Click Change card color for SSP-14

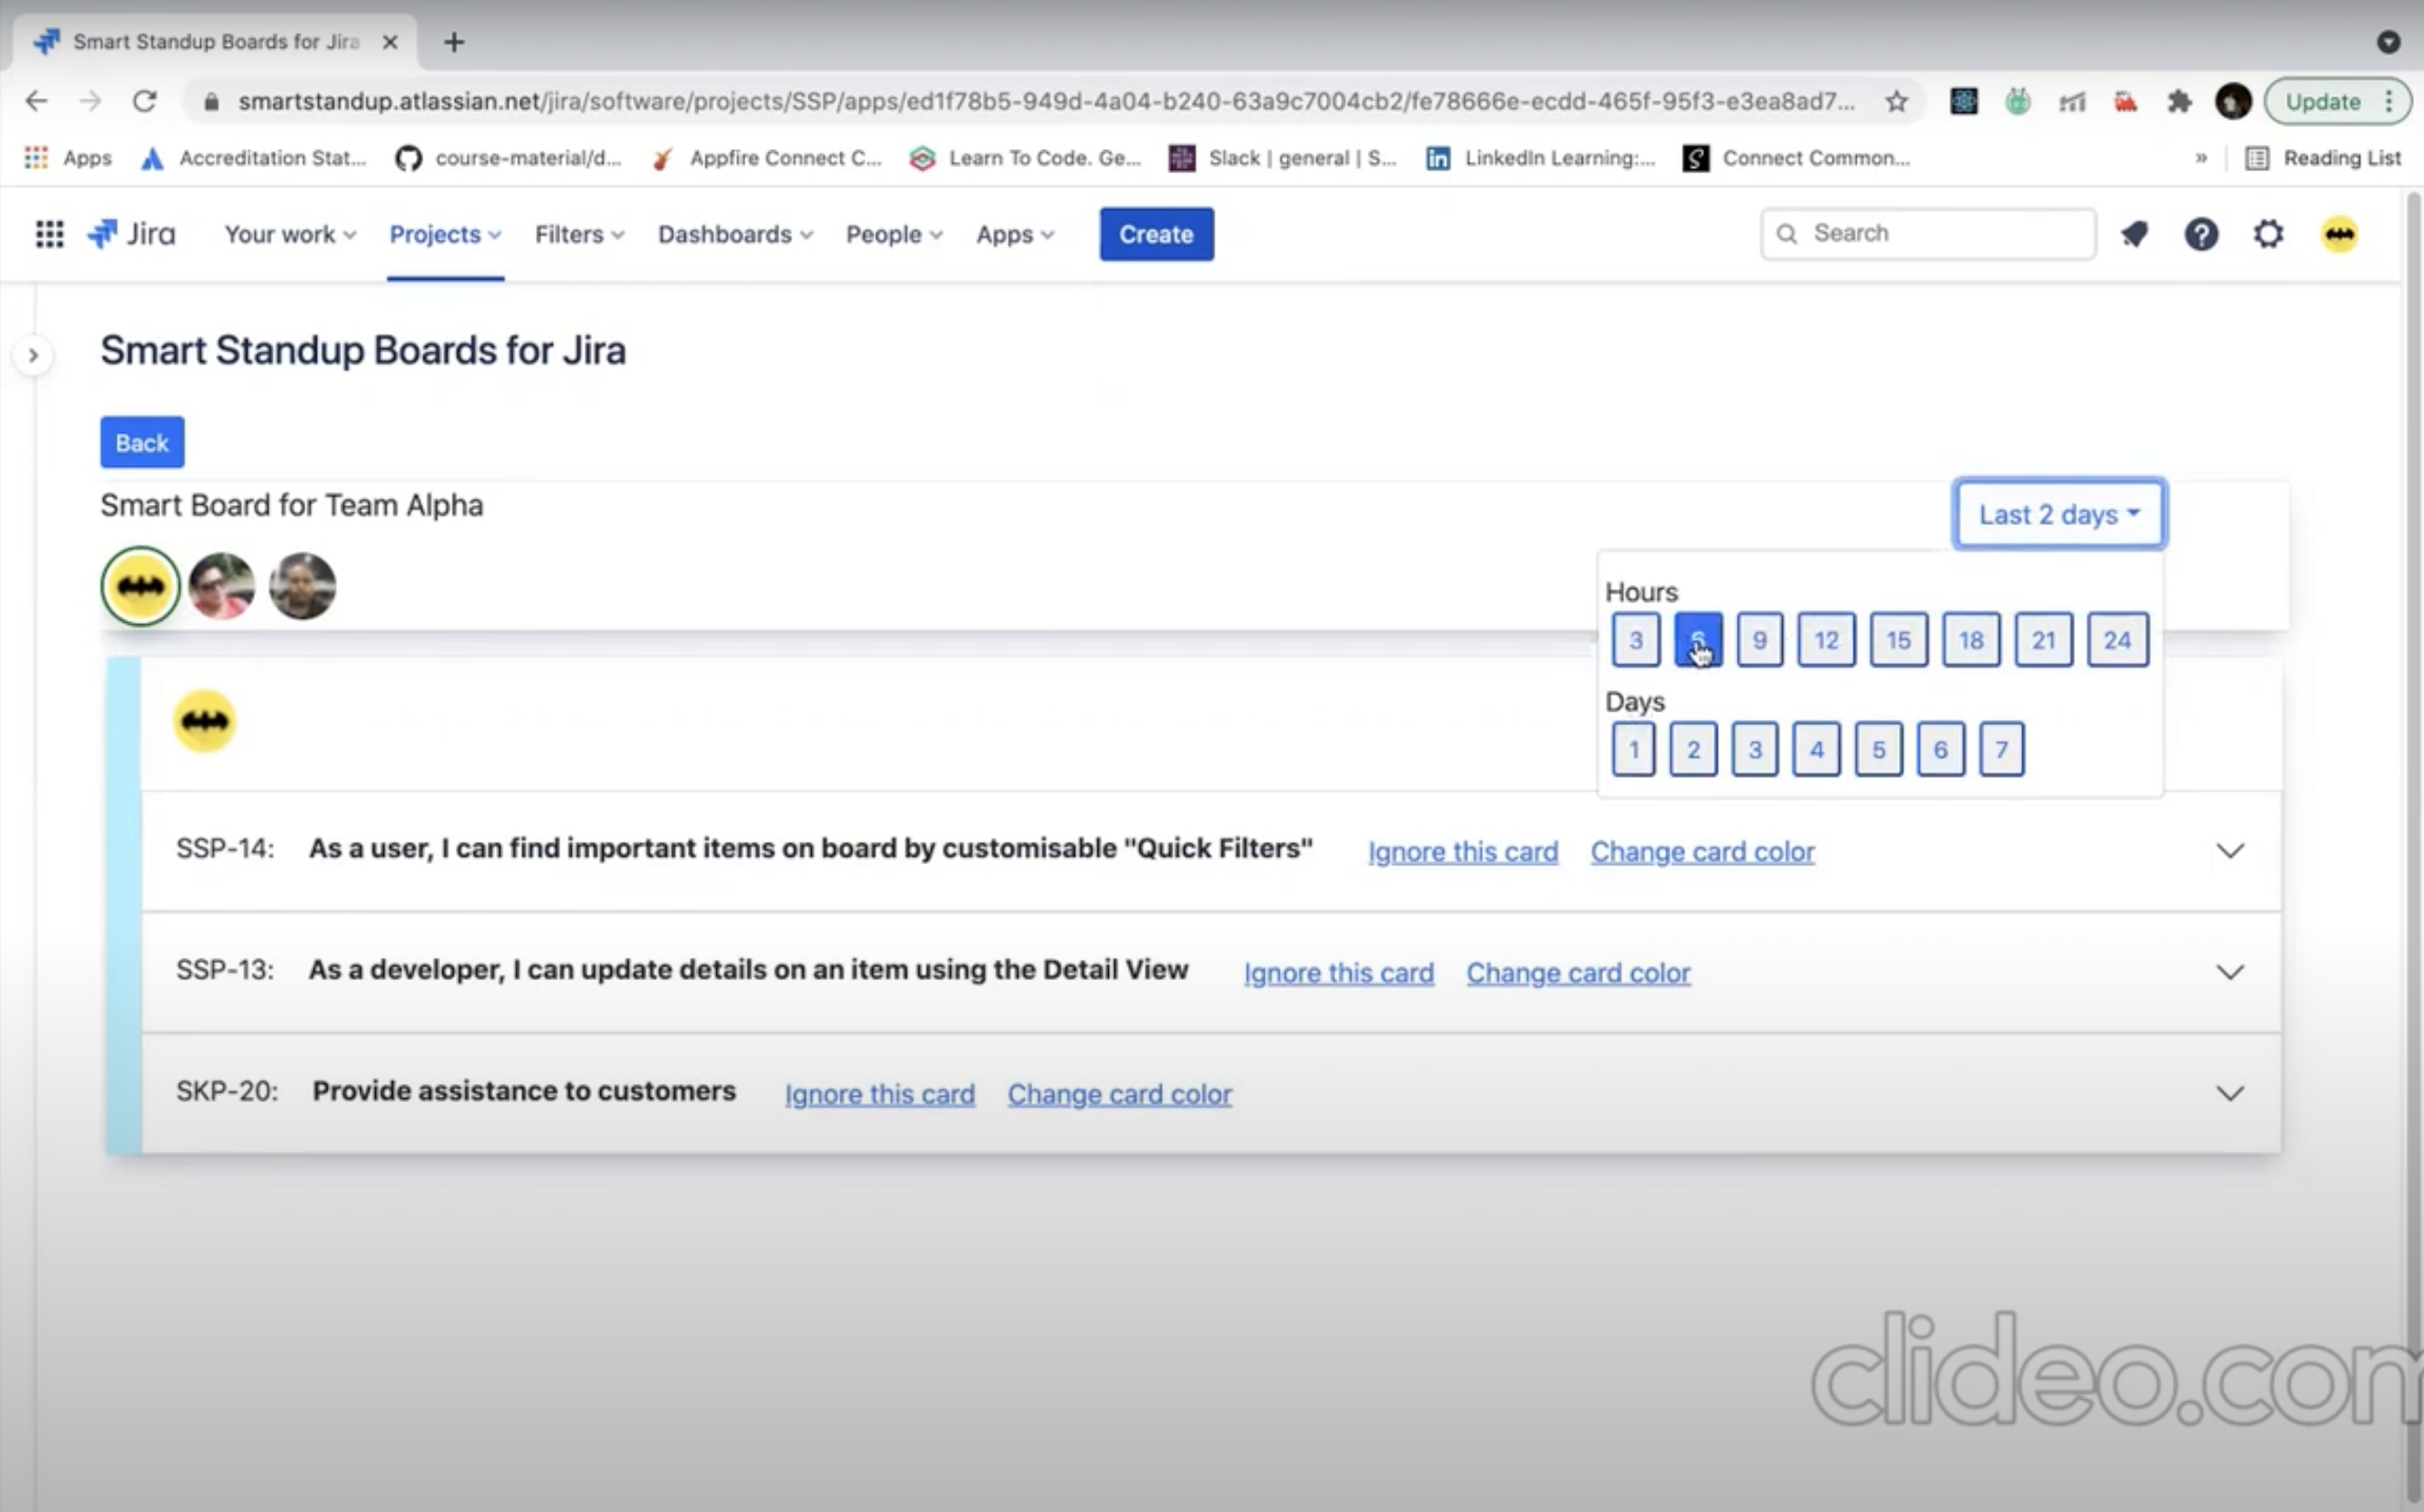click(x=1702, y=851)
